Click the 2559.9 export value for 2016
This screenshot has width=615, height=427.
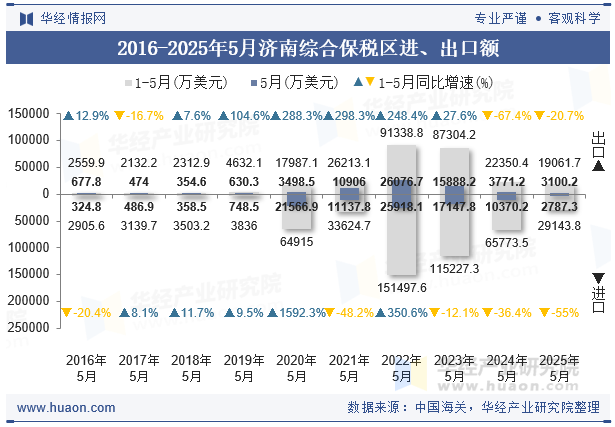[x=86, y=163]
